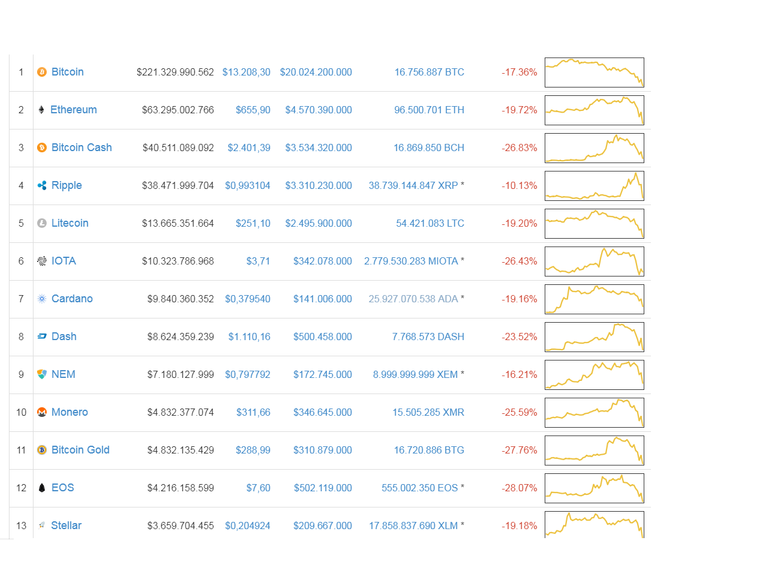Click the IOTA price sparkline chart

[x=594, y=261]
